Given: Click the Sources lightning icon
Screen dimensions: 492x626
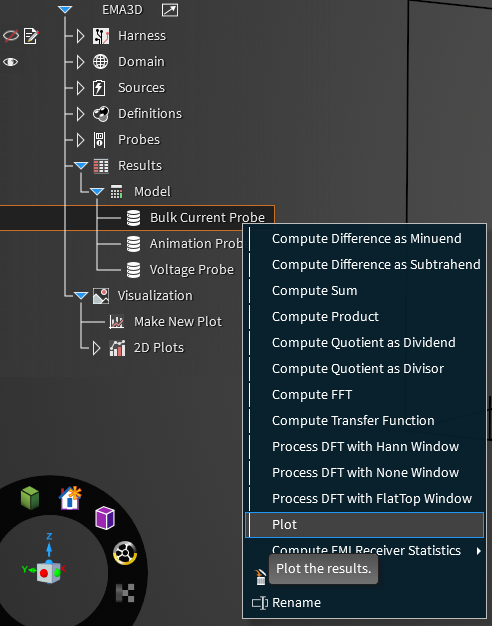Looking at the screenshot, I should click(x=99, y=88).
